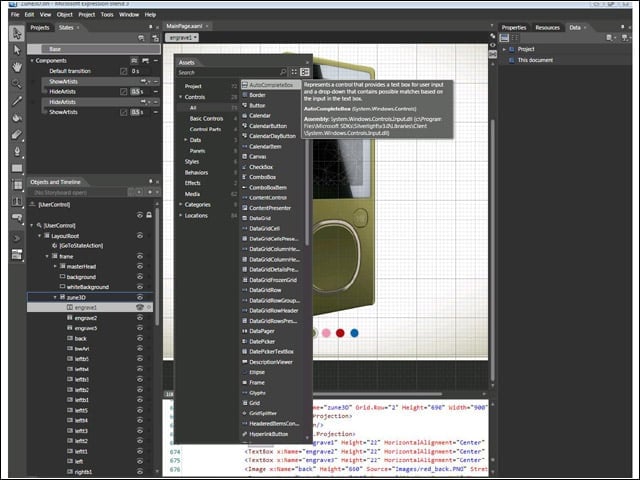The image size is (640, 480).
Task: Hide the LayoutRoot element
Action: (140, 236)
